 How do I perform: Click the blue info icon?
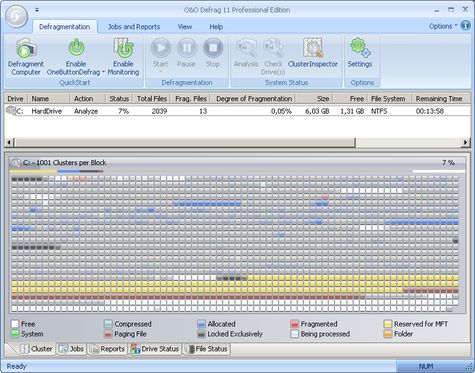pos(466,25)
